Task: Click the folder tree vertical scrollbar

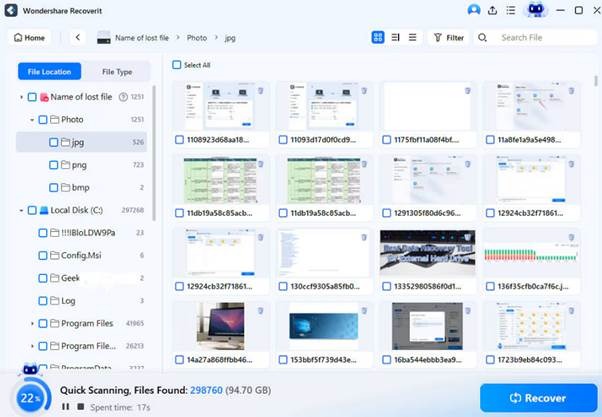Action: [154, 154]
